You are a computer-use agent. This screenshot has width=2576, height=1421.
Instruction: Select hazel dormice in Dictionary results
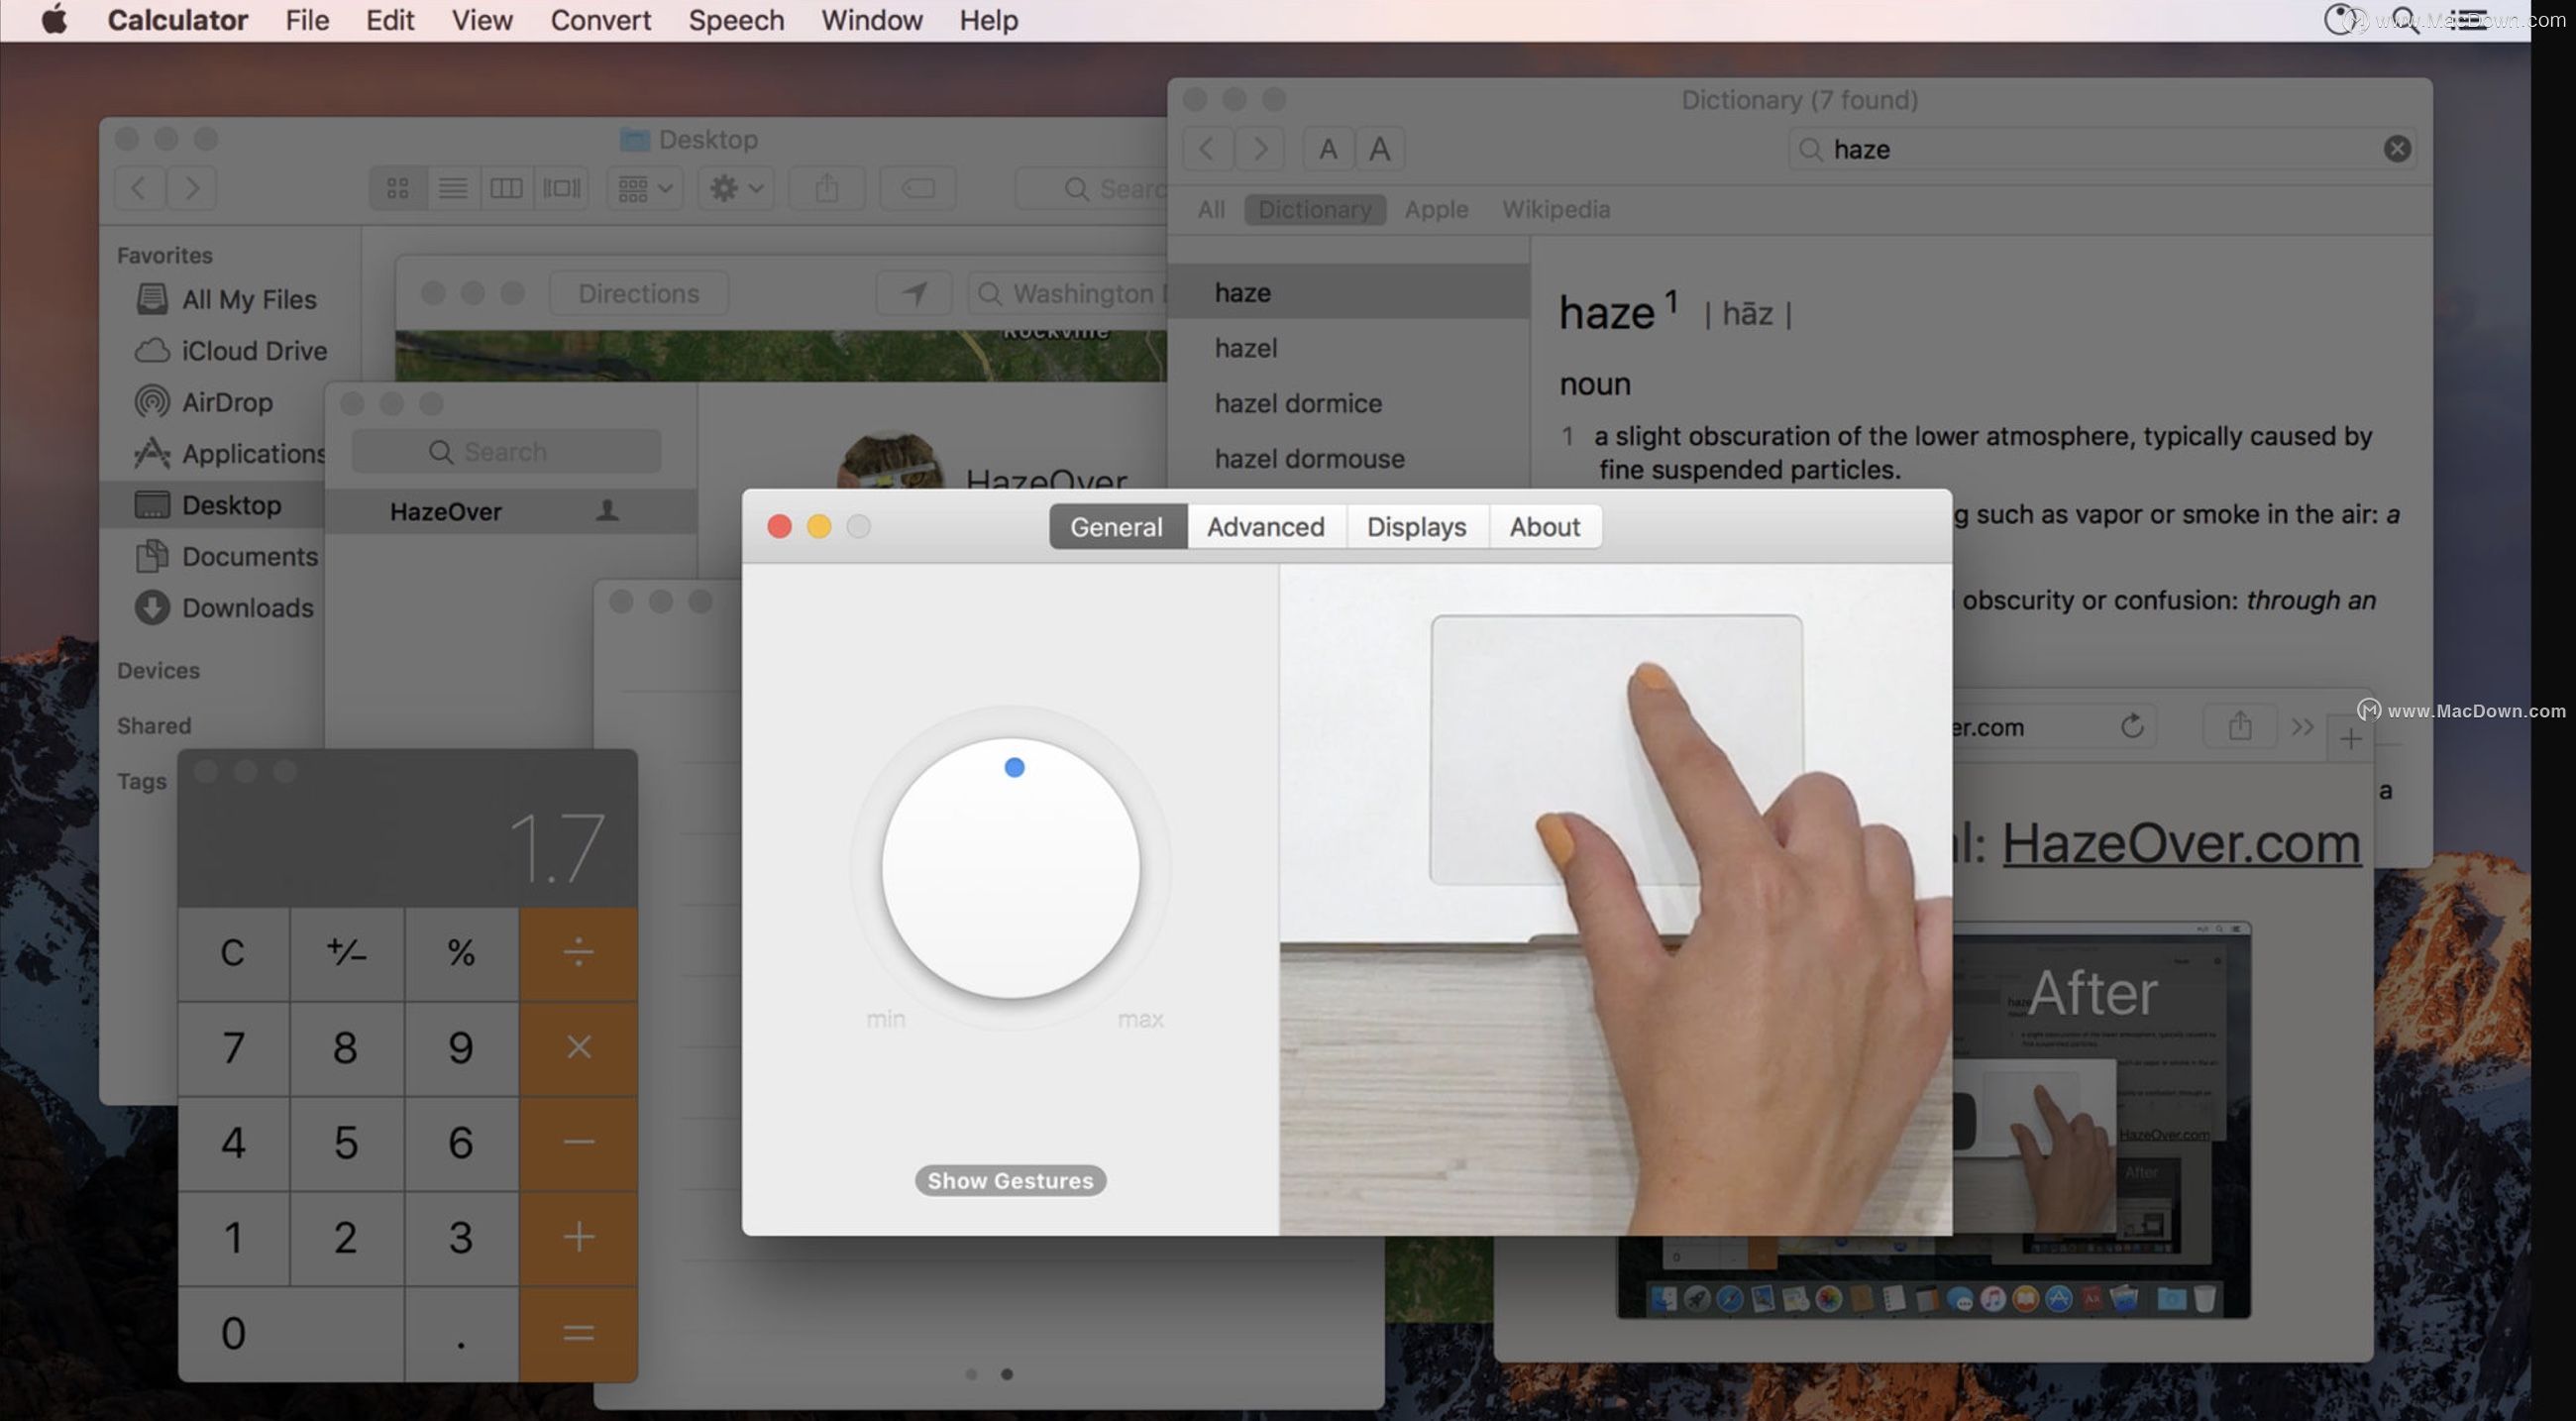[x=1348, y=403]
